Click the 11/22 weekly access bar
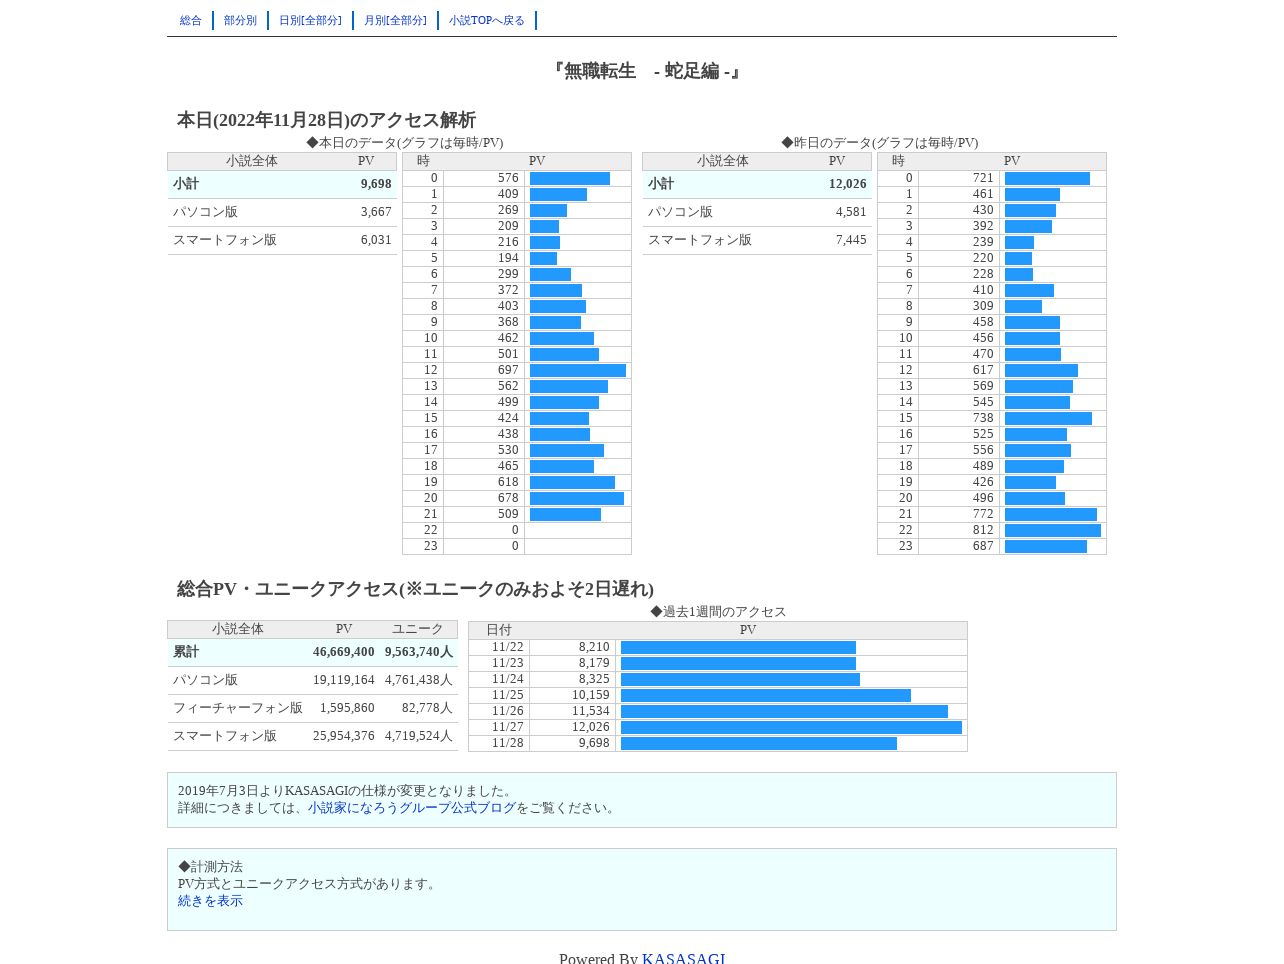The height and width of the screenshot is (964, 1284). tap(738, 647)
